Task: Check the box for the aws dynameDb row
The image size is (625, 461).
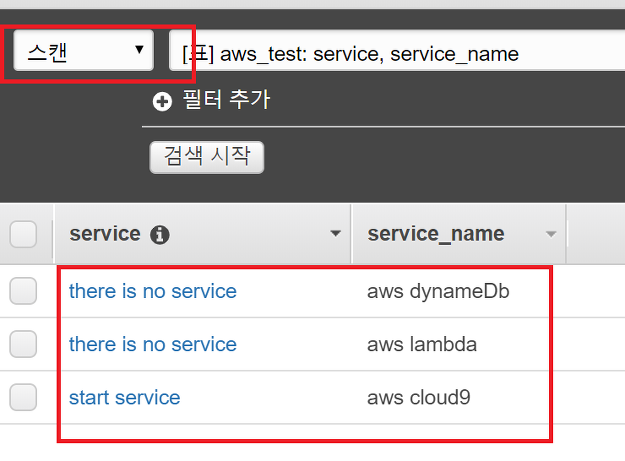Action: coord(23,291)
